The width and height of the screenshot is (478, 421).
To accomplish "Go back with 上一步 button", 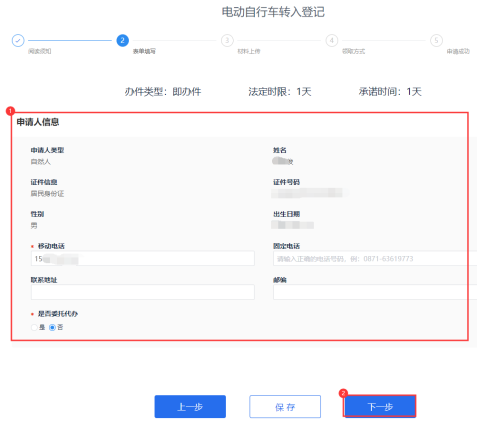I will (x=190, y=406).
